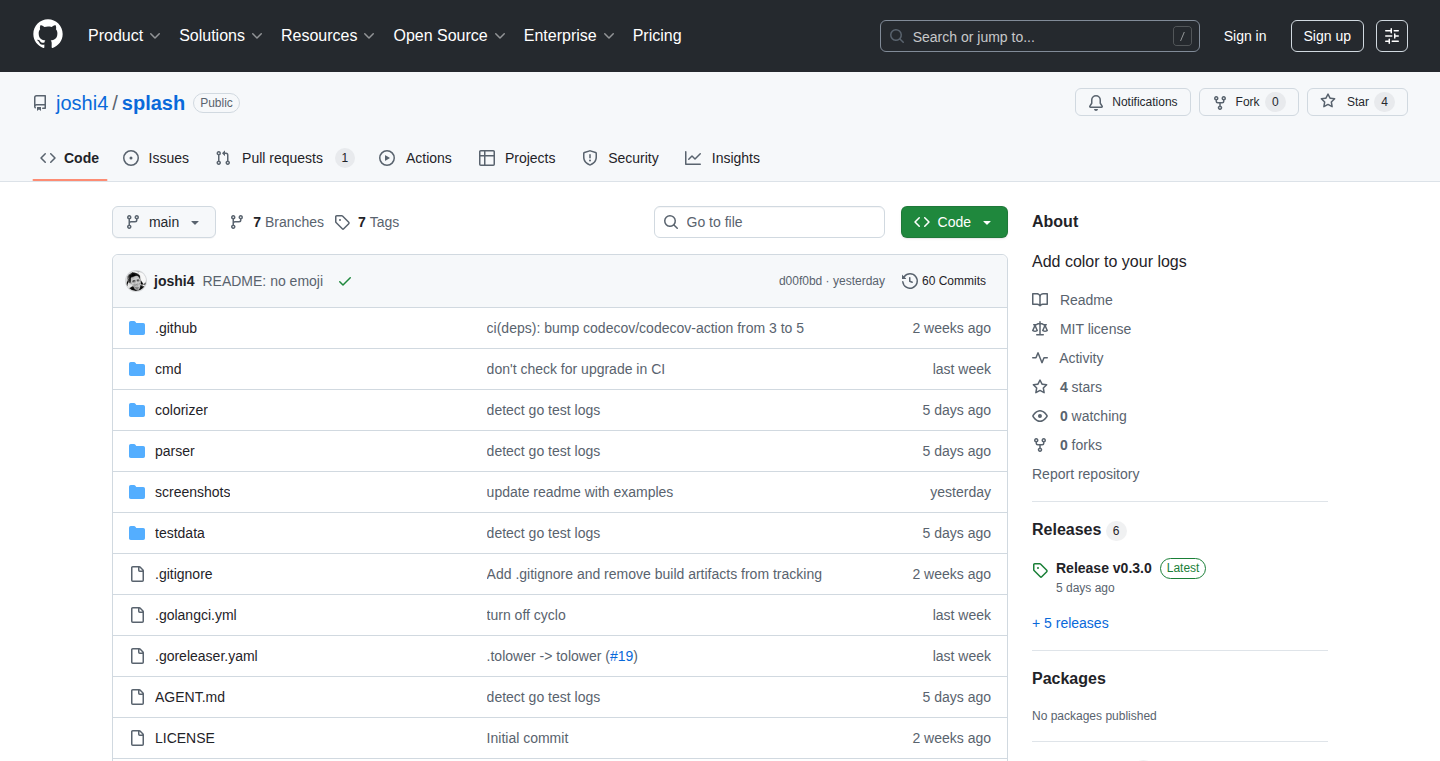1440x761 pixels.
Task: Open the Security tab
Action: pyautogui.click(x=620, y=158)
